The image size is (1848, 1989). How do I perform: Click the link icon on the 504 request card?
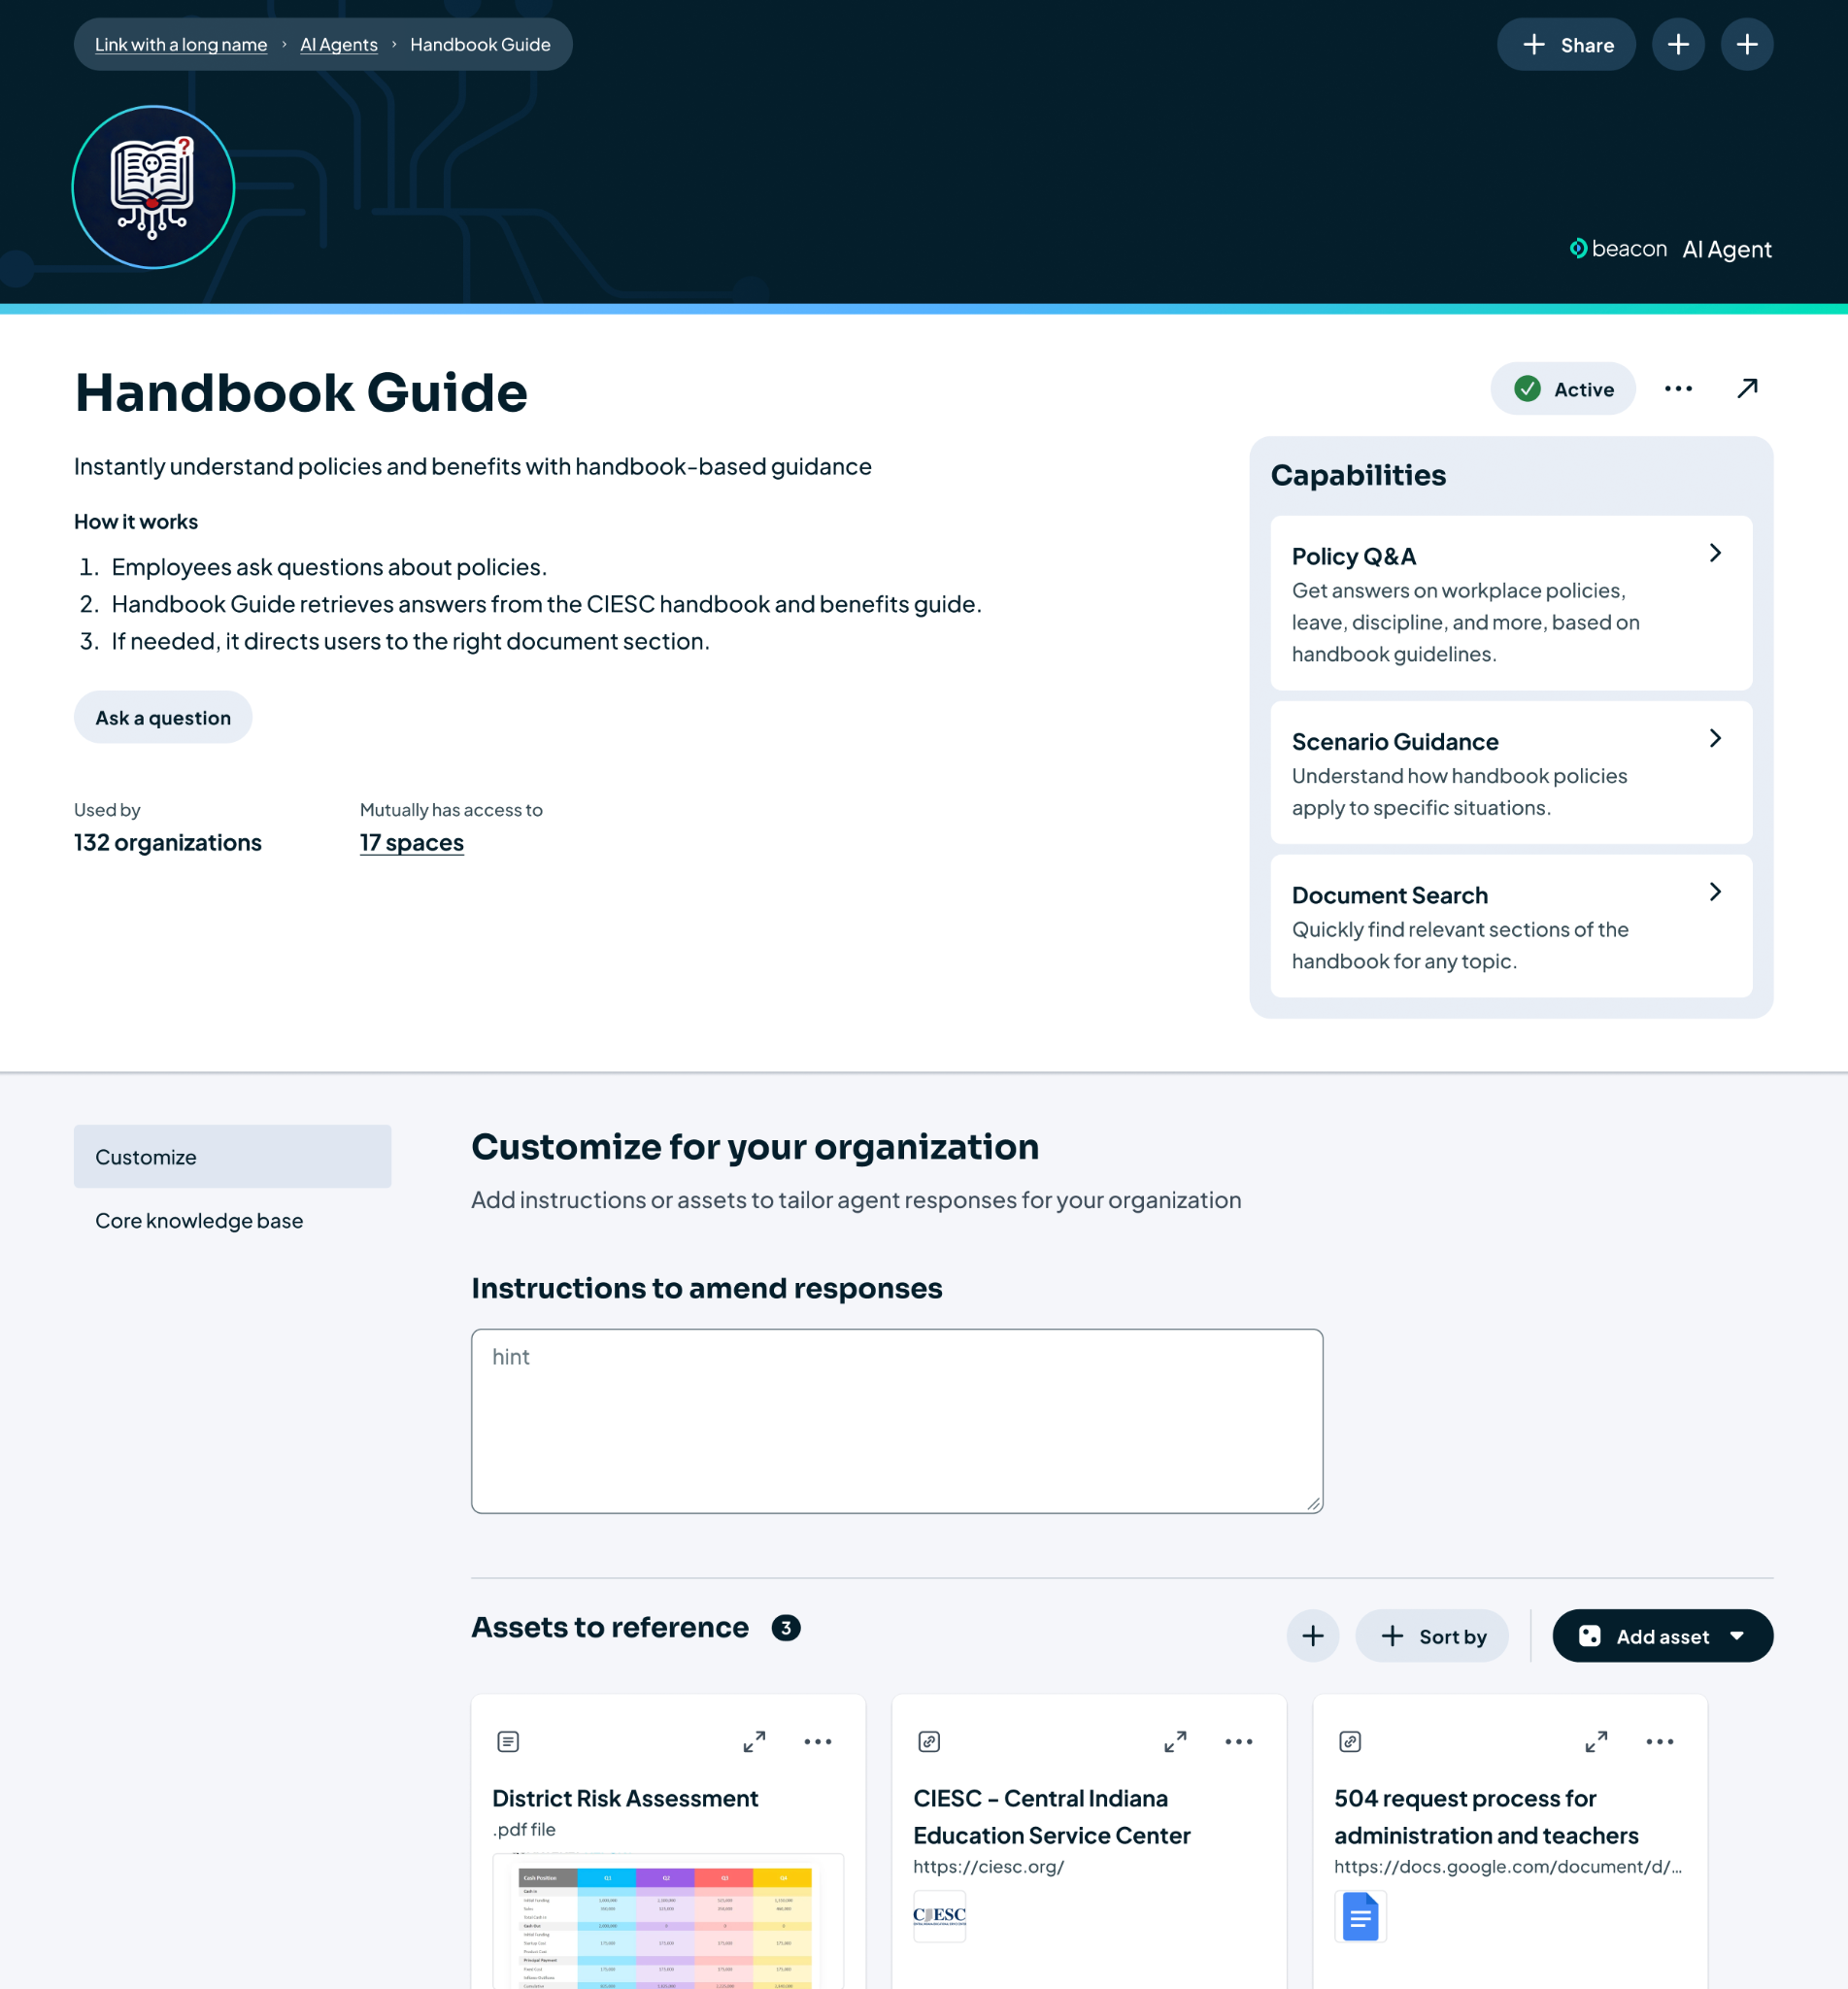[1350, 1742]
